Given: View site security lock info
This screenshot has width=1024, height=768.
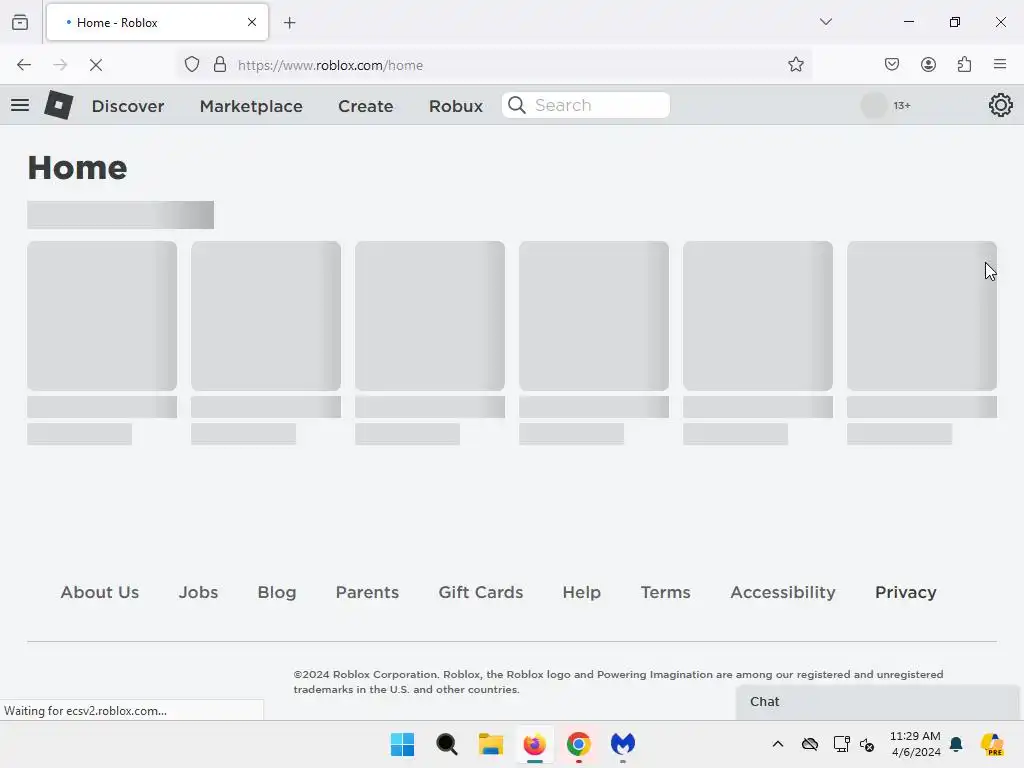Looking at the screenshot, I should (220, 65).
